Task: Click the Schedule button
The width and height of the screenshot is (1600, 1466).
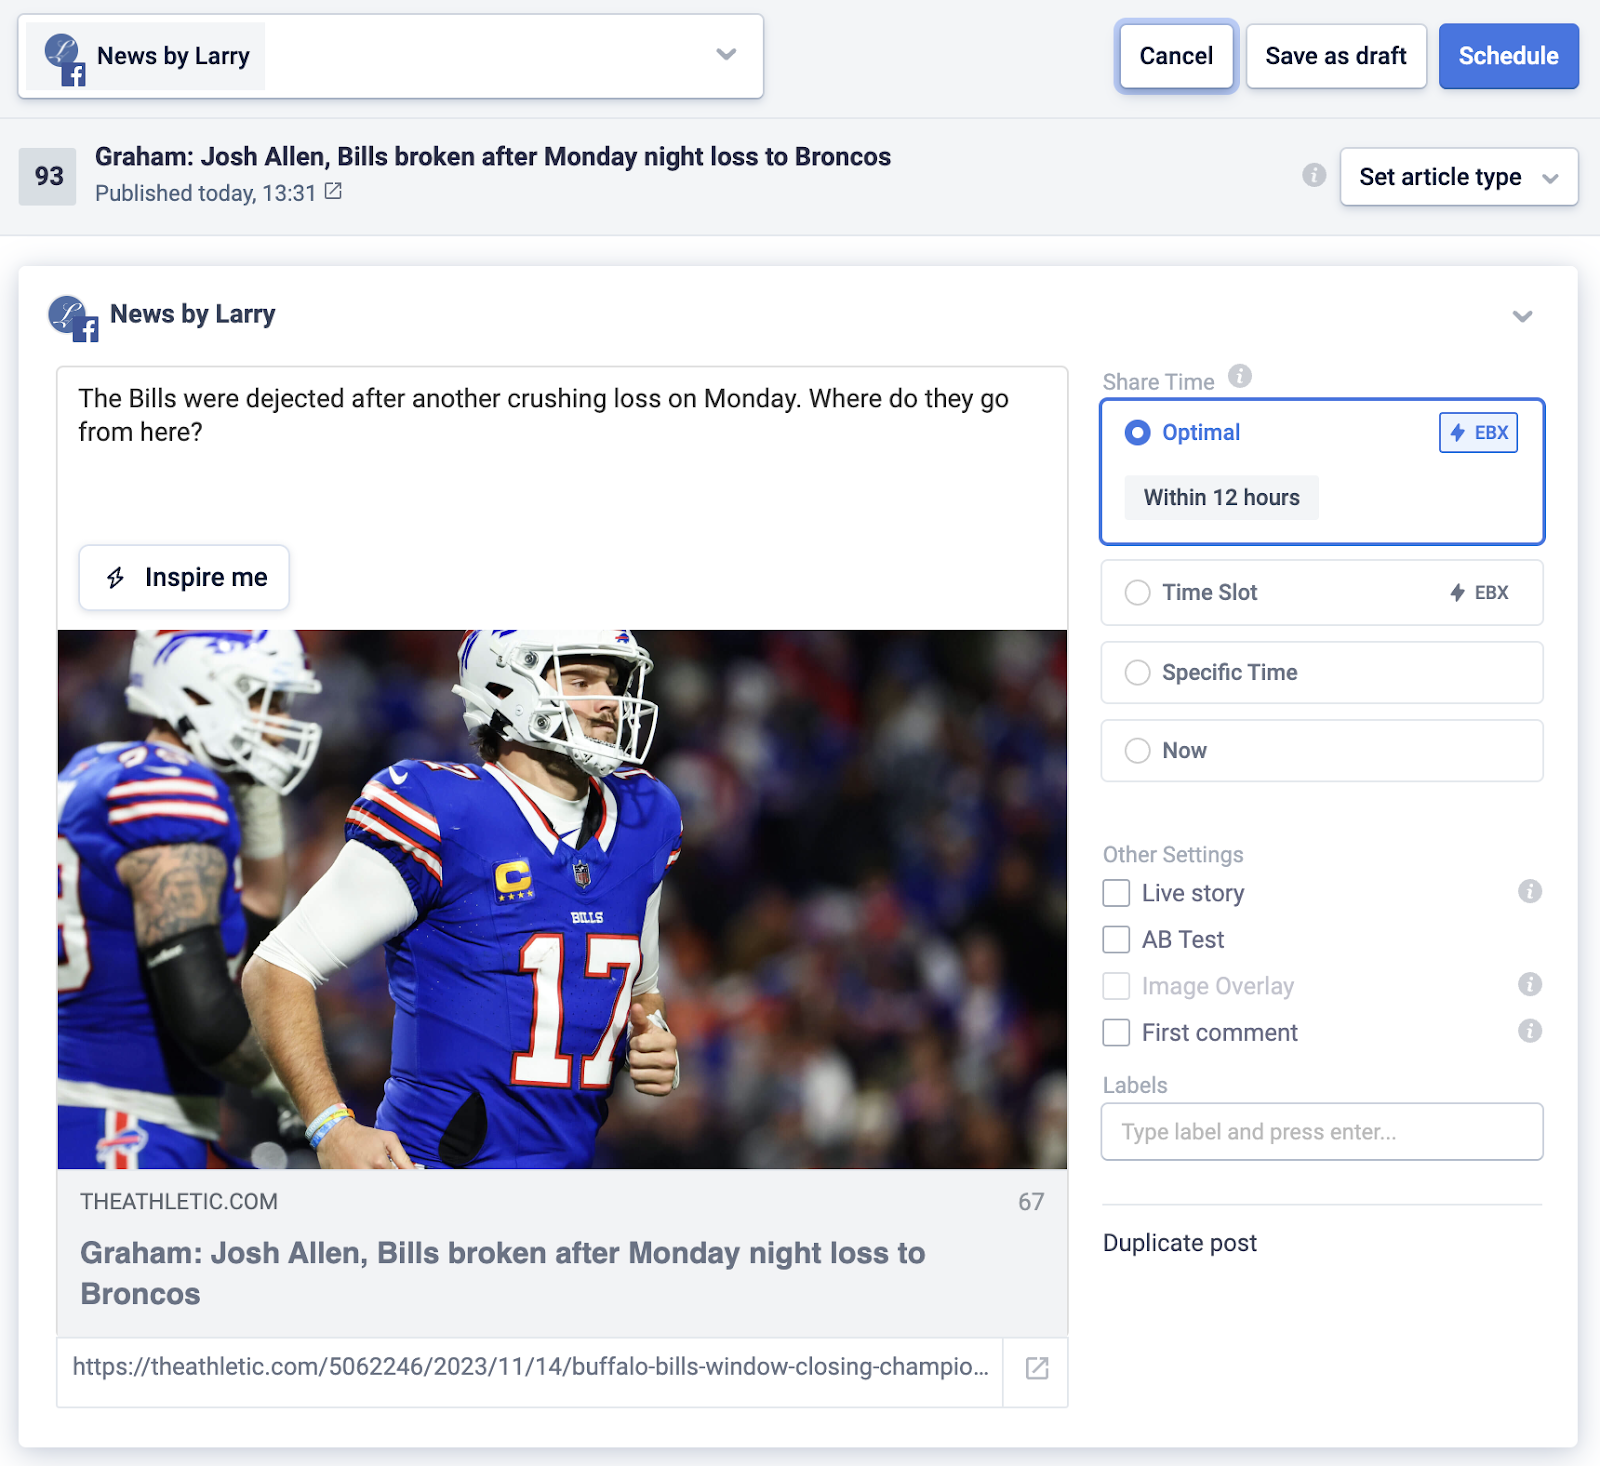Action: (x=1508, y=56)
